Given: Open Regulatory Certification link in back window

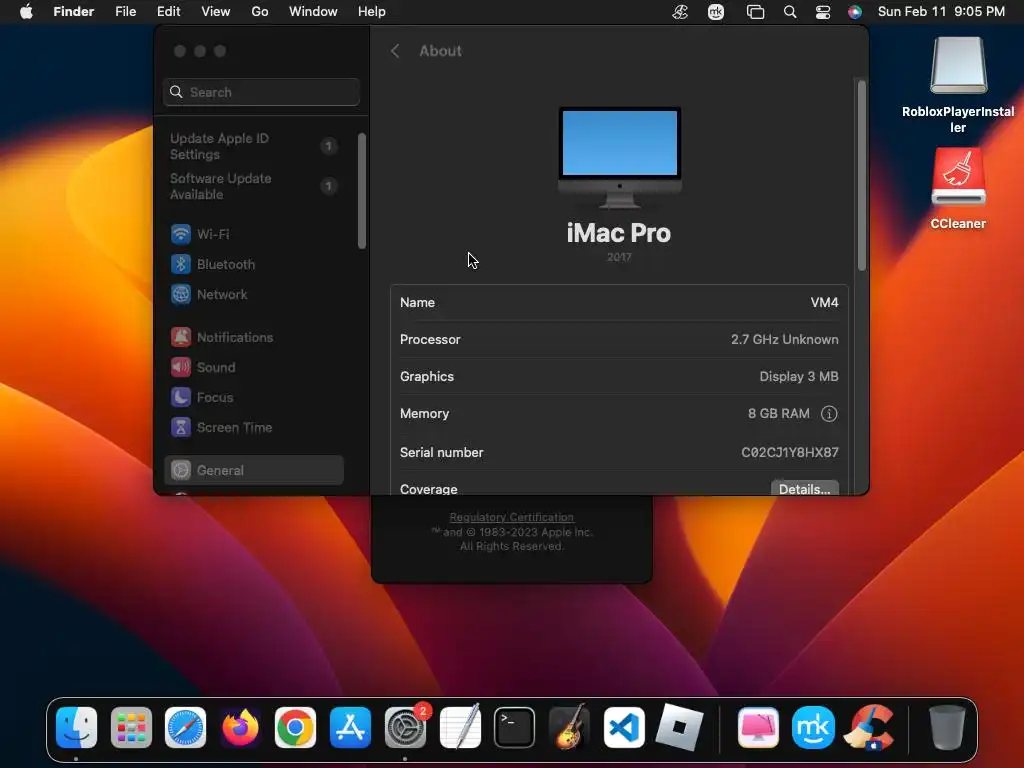Looking at the screenshot, I should [x=511, y=517].
